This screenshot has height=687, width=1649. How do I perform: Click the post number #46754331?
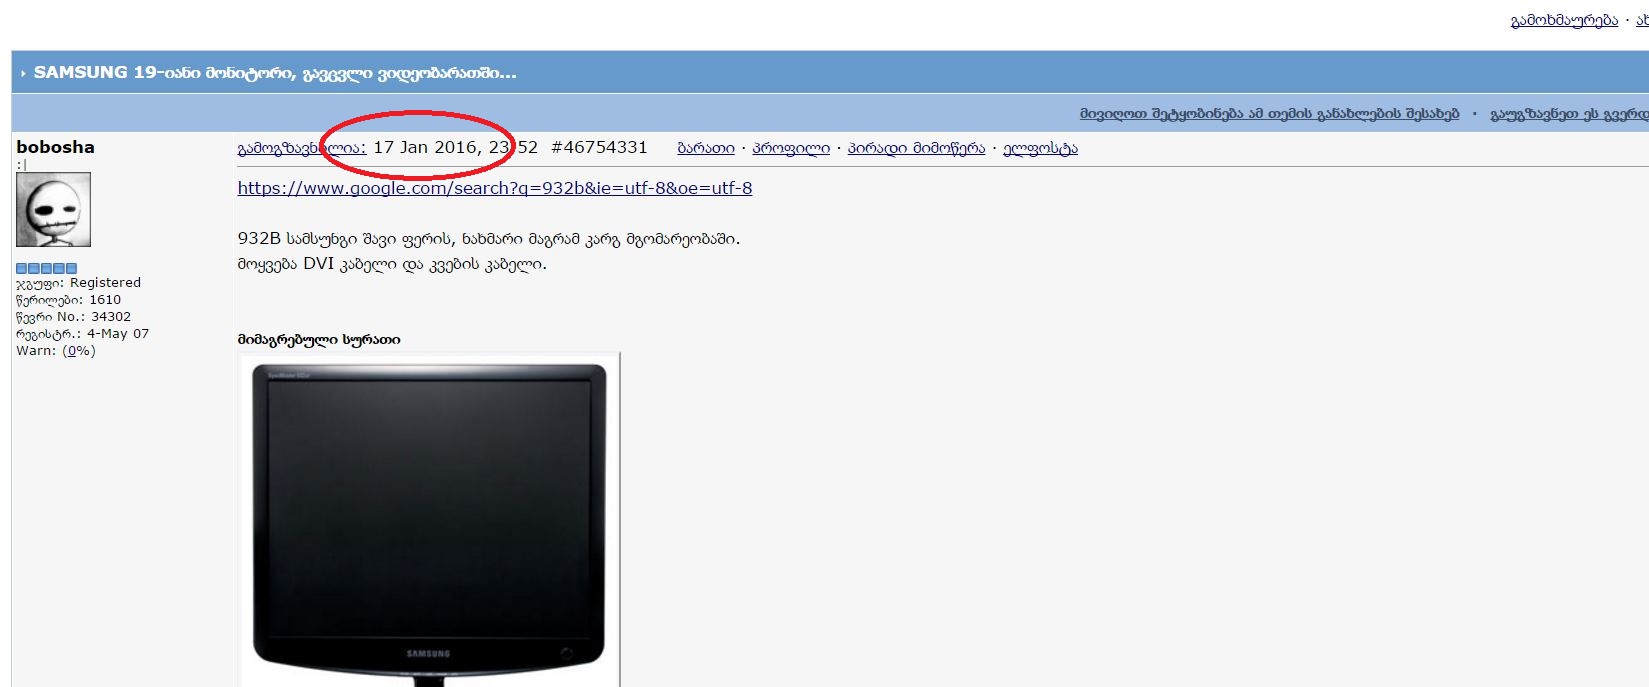coord(599,148)
